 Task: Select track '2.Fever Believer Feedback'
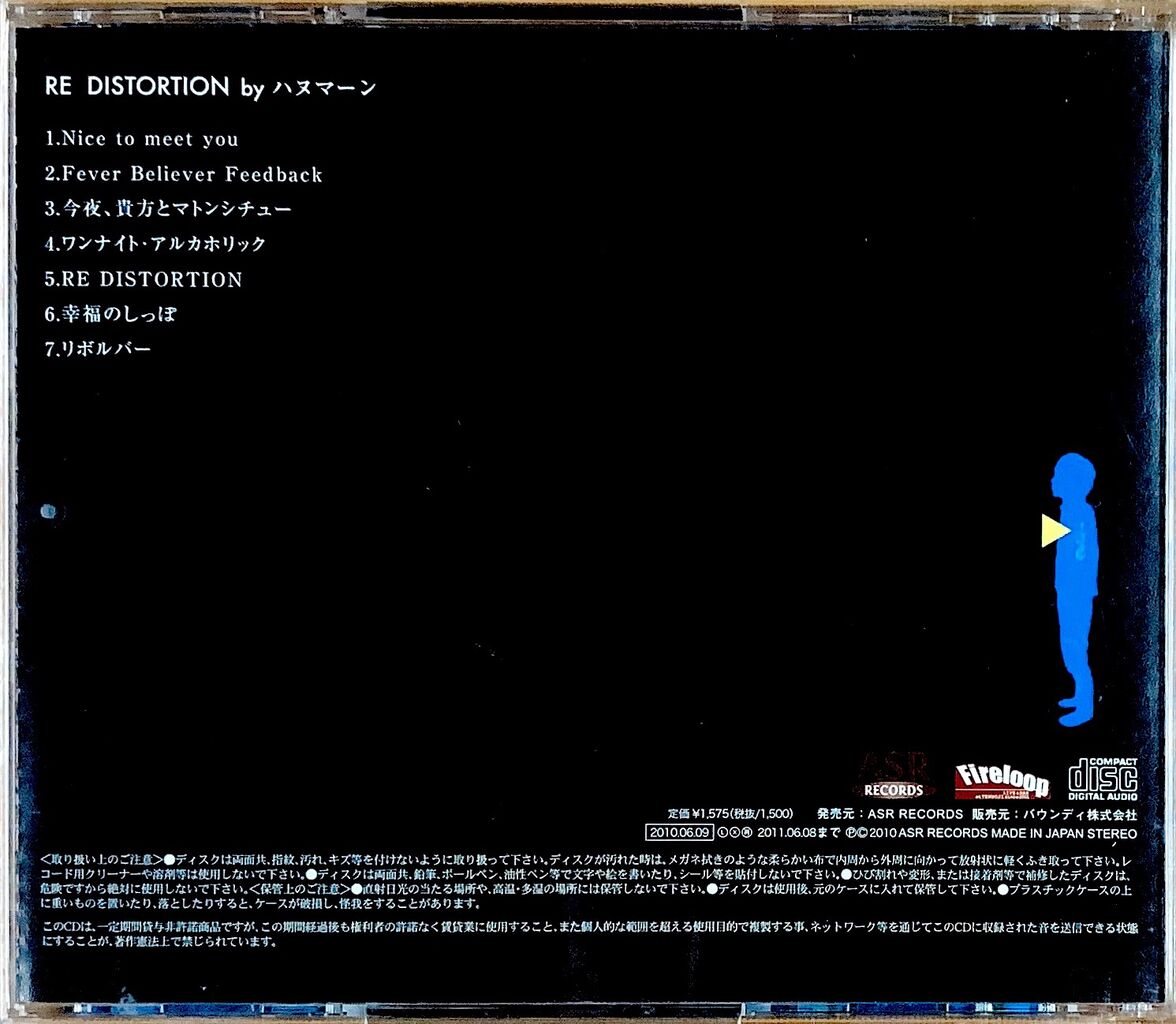click(x=184, y=174)
